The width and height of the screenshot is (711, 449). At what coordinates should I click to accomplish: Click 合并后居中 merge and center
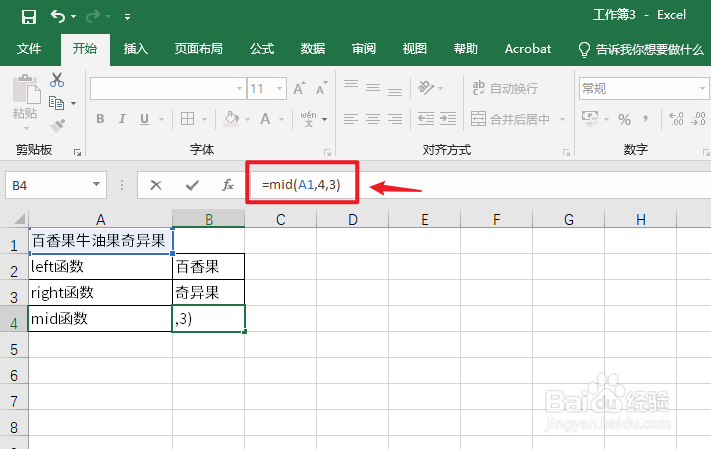click(511, 119)
